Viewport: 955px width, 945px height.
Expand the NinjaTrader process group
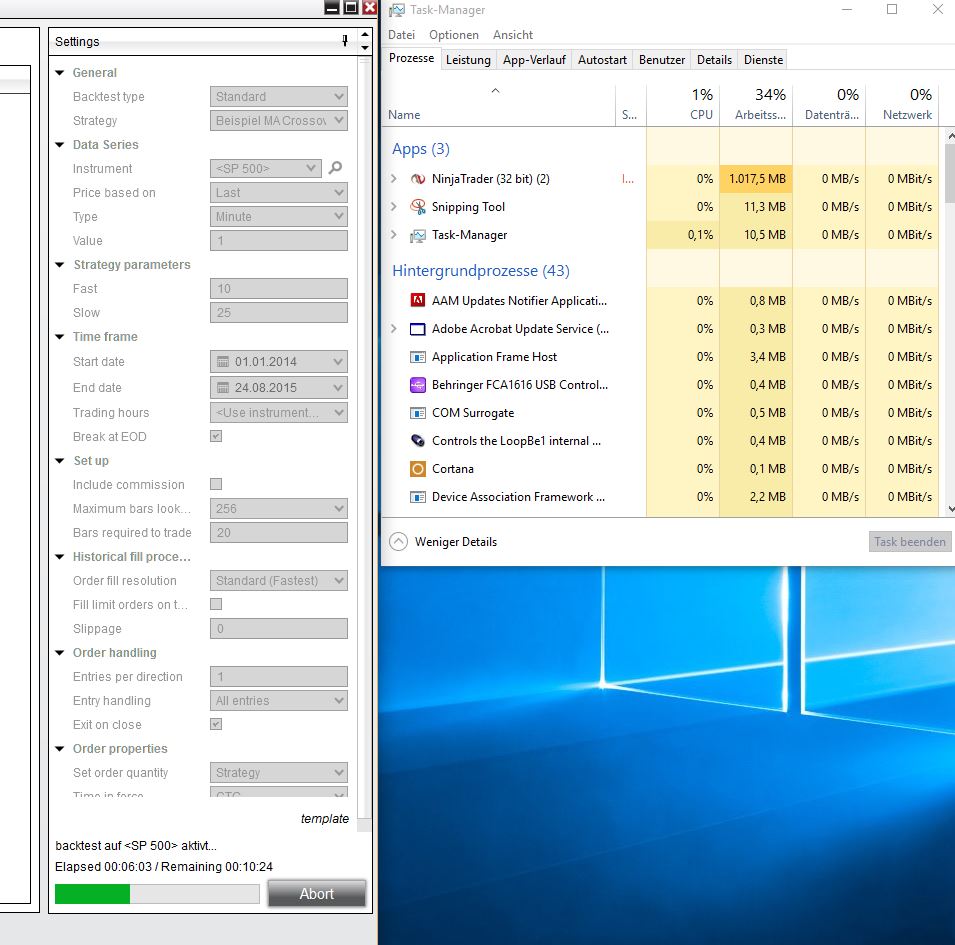(x=394, y=178)
